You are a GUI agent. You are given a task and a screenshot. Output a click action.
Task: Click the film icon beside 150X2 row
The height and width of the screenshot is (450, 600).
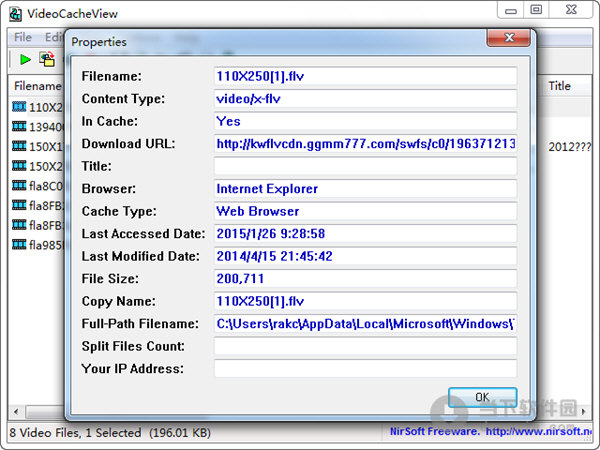[x=19, y=166]
